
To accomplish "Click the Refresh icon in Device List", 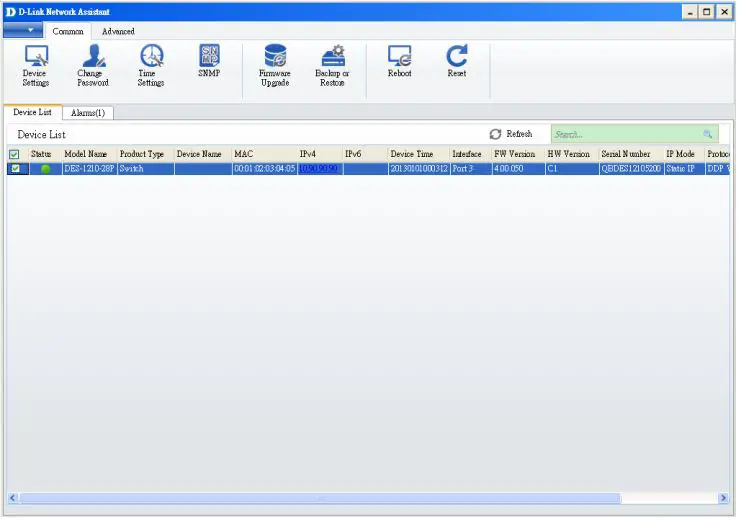I will (x=495, y=134).
